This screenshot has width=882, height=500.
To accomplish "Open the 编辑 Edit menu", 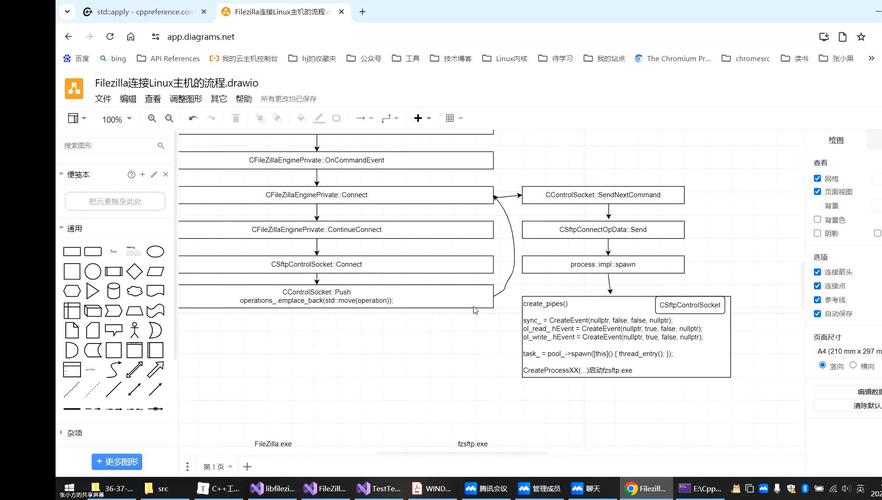I will [128, 99].
